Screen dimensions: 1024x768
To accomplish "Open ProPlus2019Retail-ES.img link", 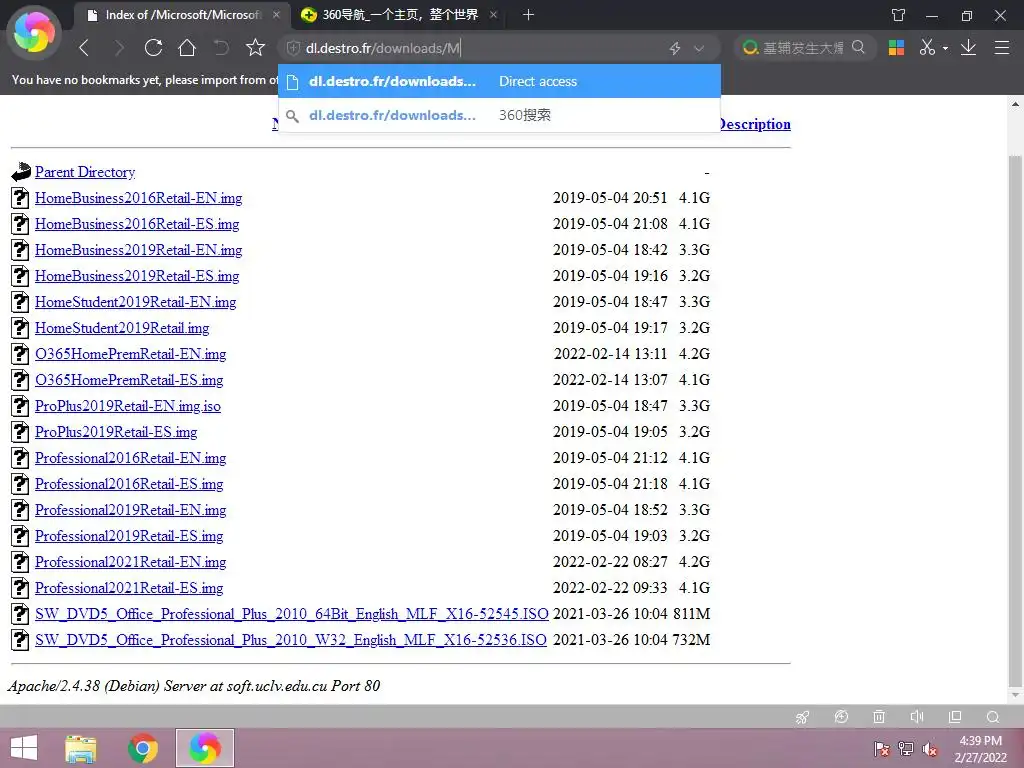I will tap(116, 432).
